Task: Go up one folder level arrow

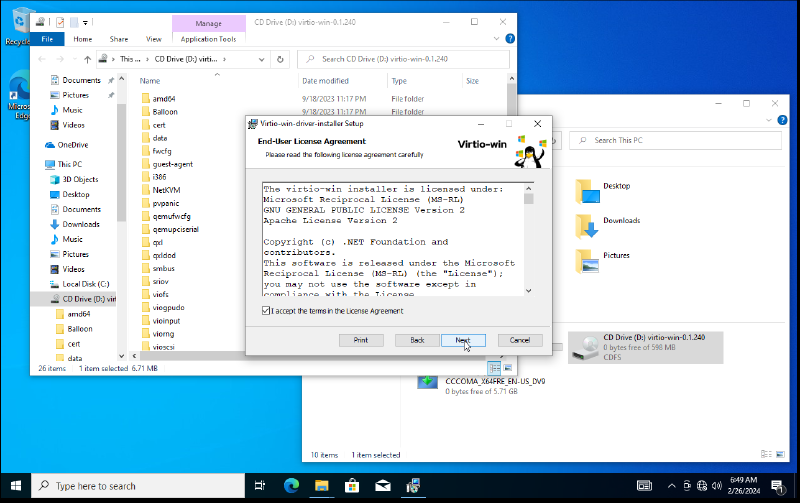Action: [87, 60]
